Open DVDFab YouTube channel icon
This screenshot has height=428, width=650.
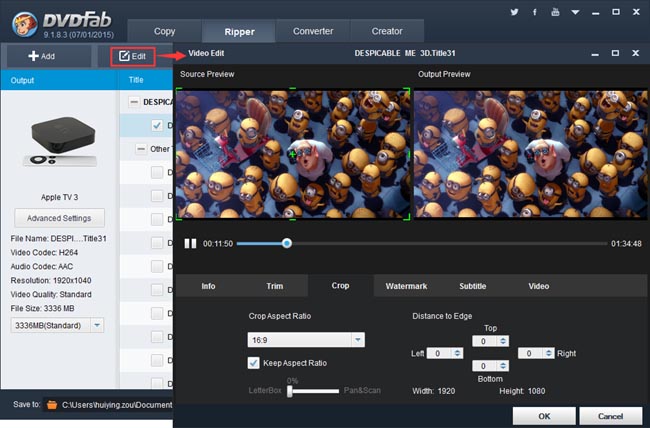point(555,12)
